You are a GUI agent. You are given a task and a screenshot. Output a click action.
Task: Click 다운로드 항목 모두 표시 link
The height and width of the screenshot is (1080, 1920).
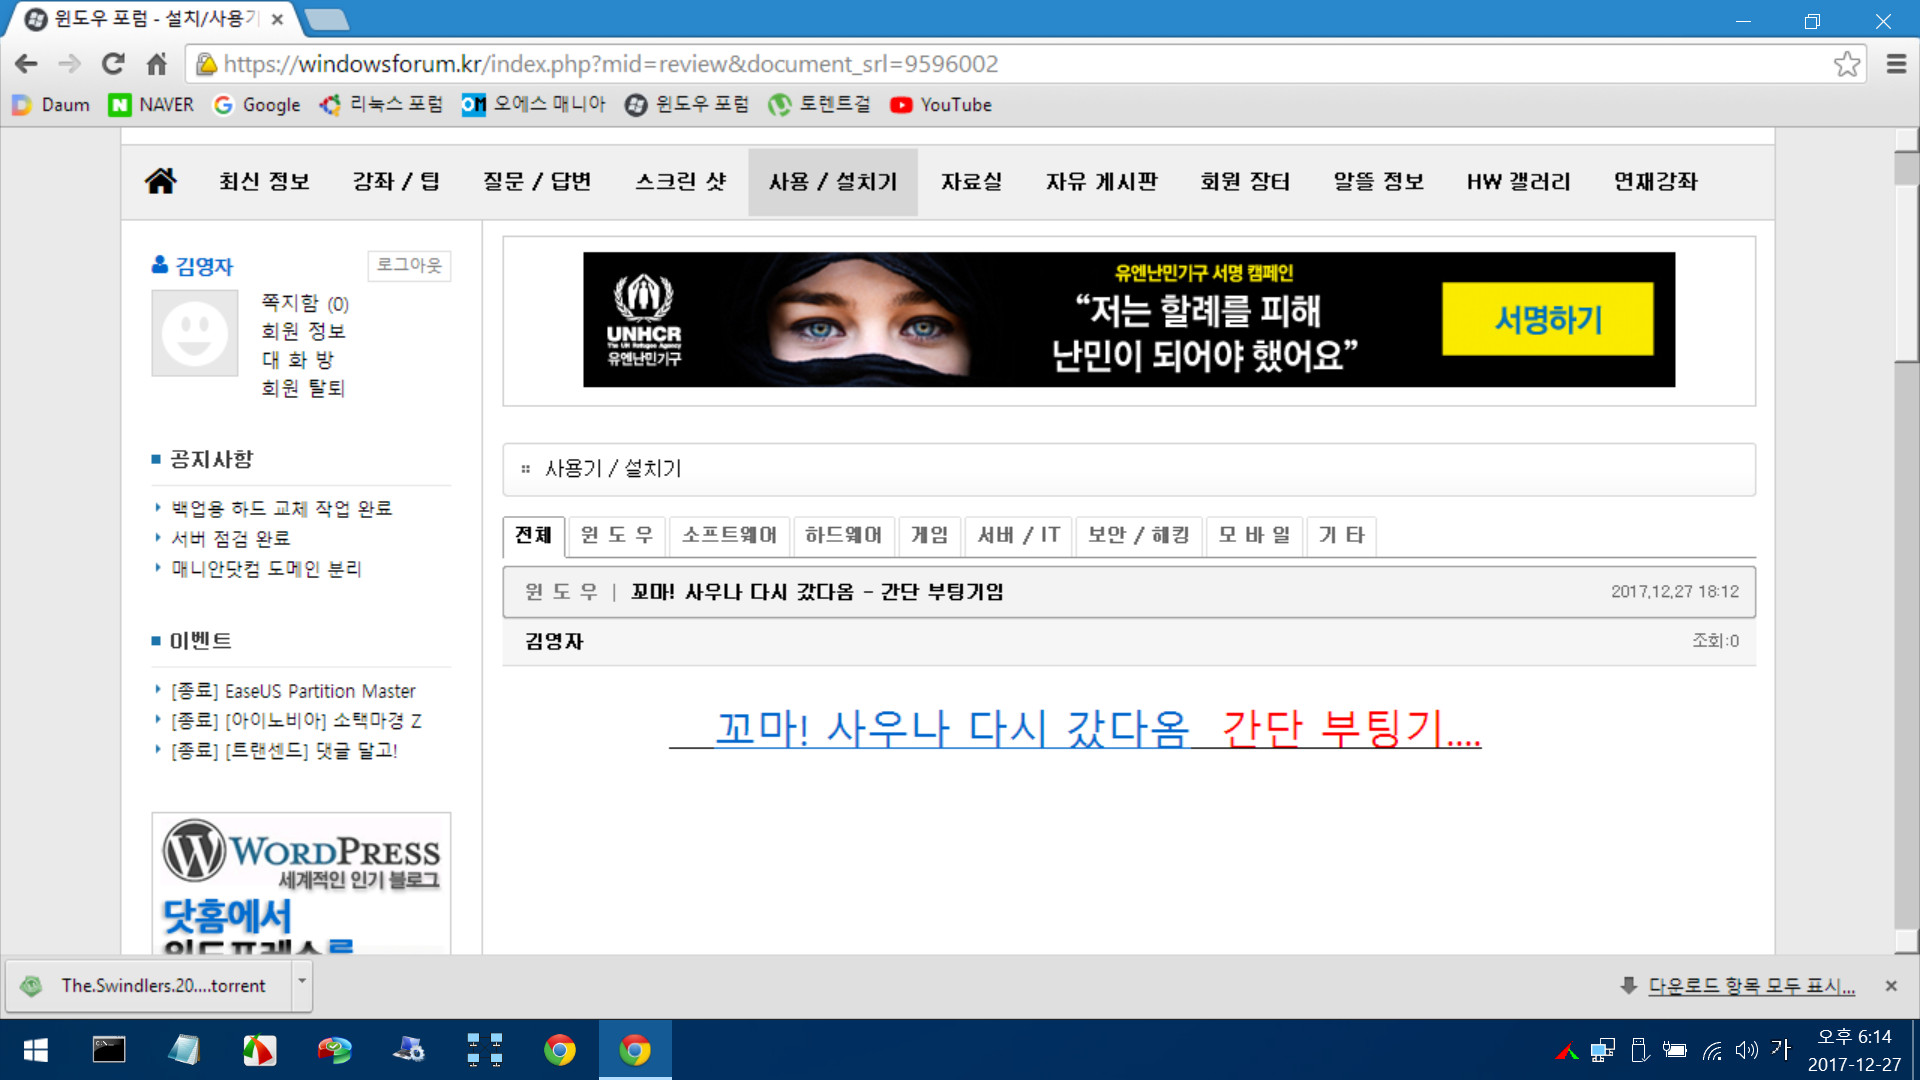click(x=1751, y=986)
